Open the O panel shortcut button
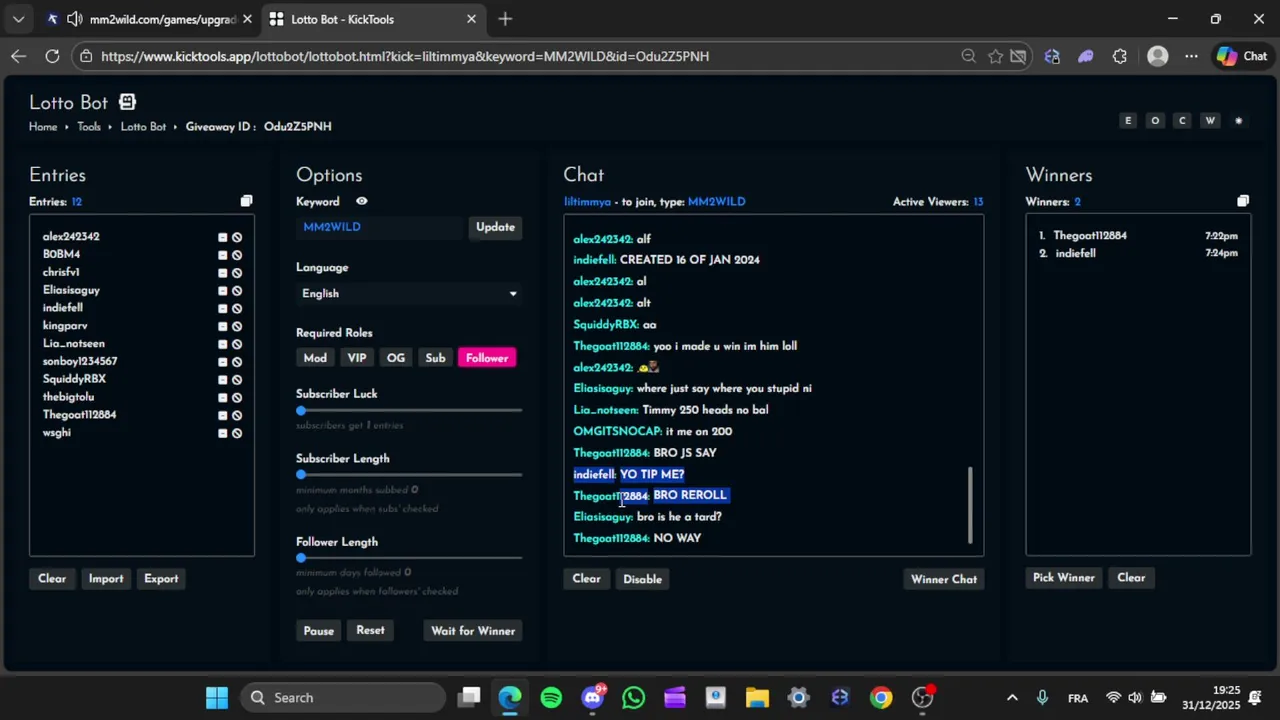The width and height of the screenshot is (1280, 720). pyautogui.click(x=1155, y=120)
